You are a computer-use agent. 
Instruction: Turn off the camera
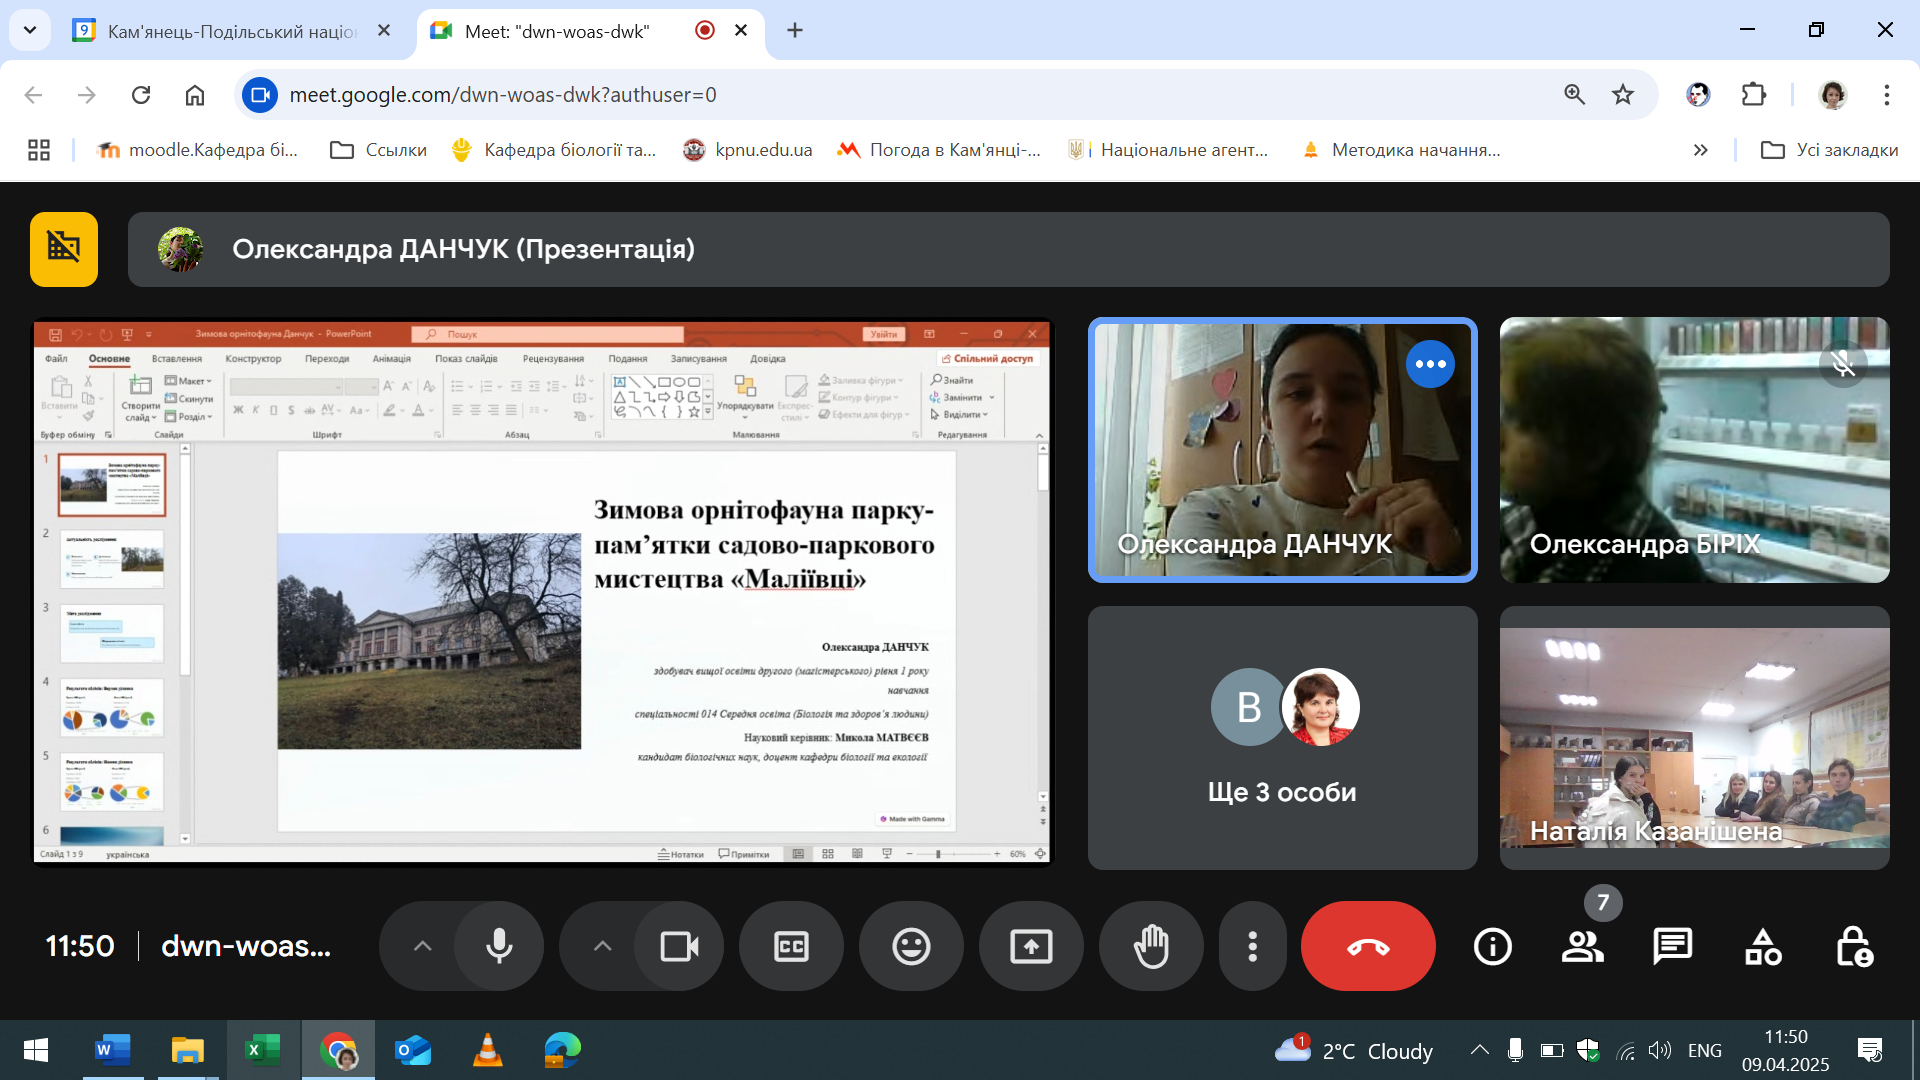tap(679, 946)
